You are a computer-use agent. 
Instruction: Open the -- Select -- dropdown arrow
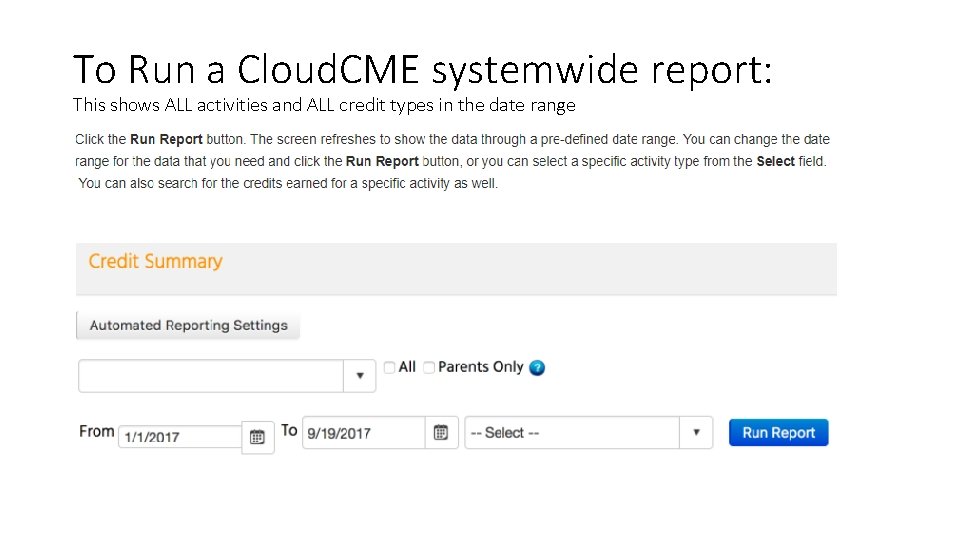click(696, 433)
